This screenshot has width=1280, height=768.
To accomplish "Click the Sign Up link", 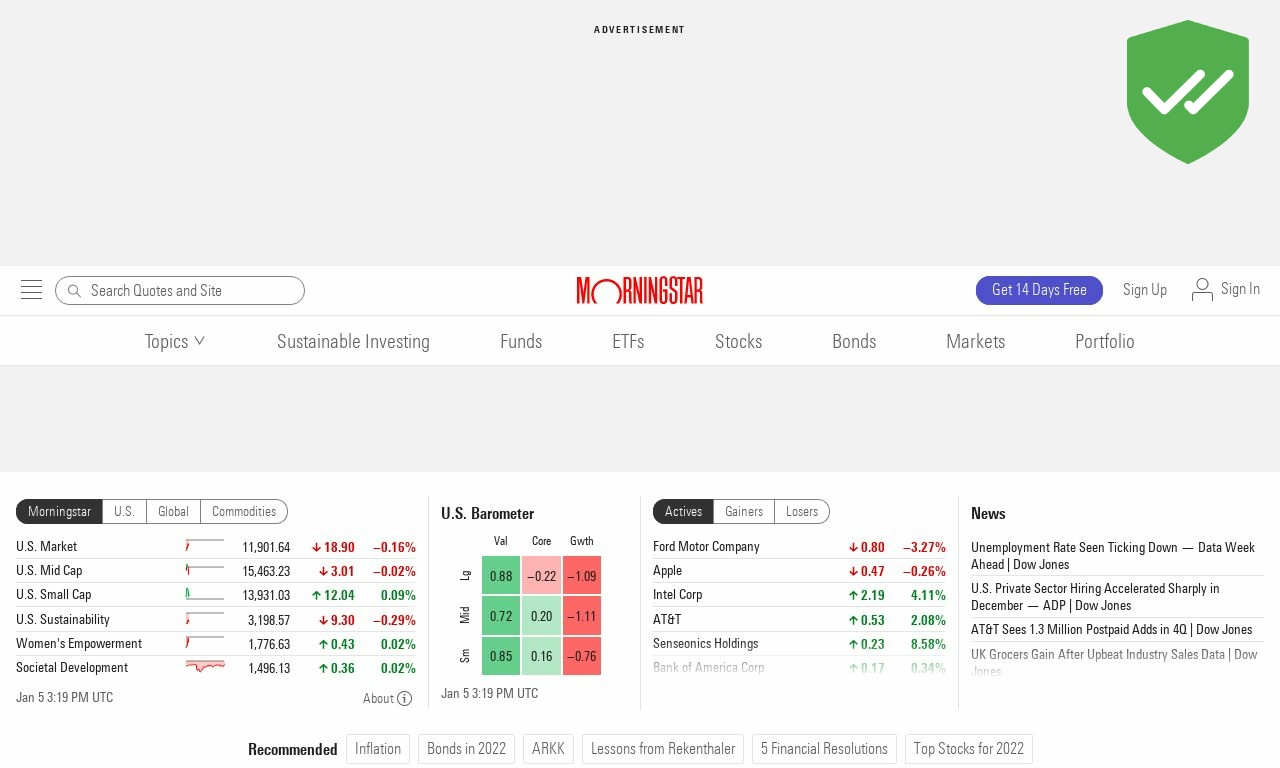I will click(x=1145, y=289).
